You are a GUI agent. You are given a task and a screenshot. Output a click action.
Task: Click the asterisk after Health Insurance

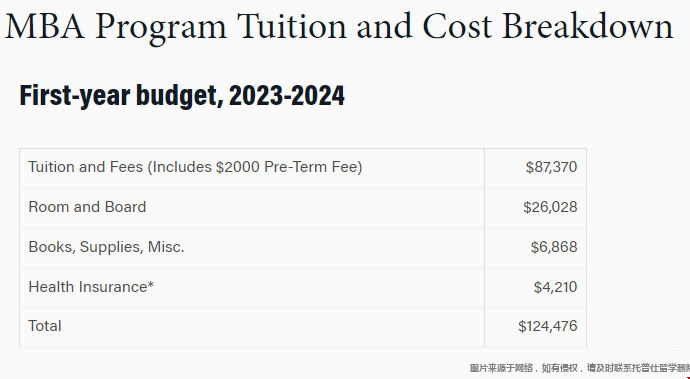point(150,284)
